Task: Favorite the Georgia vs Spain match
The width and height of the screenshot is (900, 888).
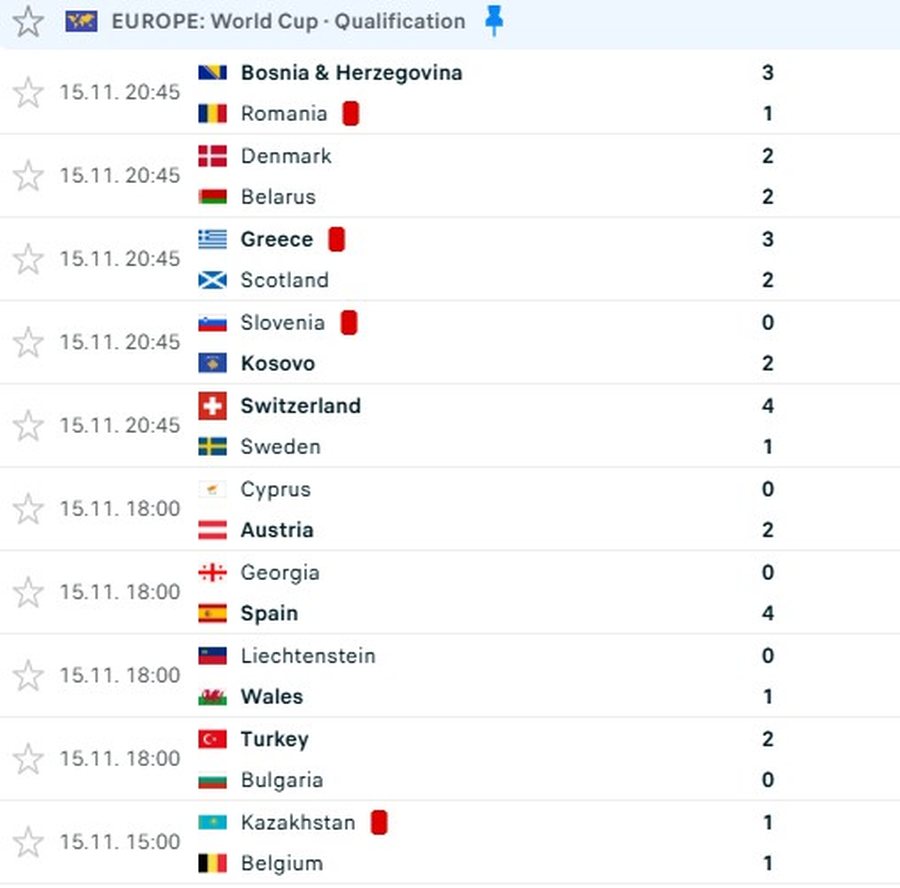Action: coord(28,592)
